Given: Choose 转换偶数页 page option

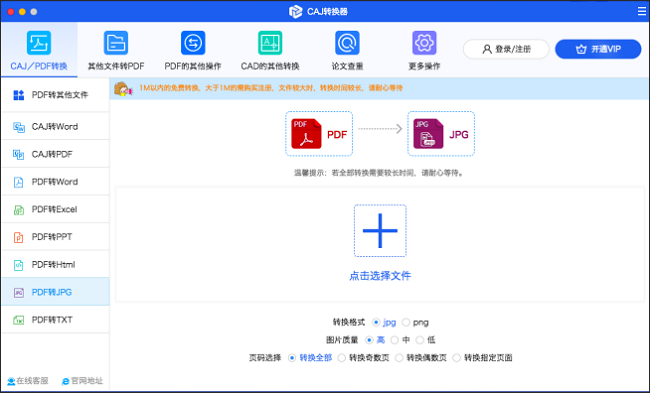Looking at the screenshot, I should 399,358.
